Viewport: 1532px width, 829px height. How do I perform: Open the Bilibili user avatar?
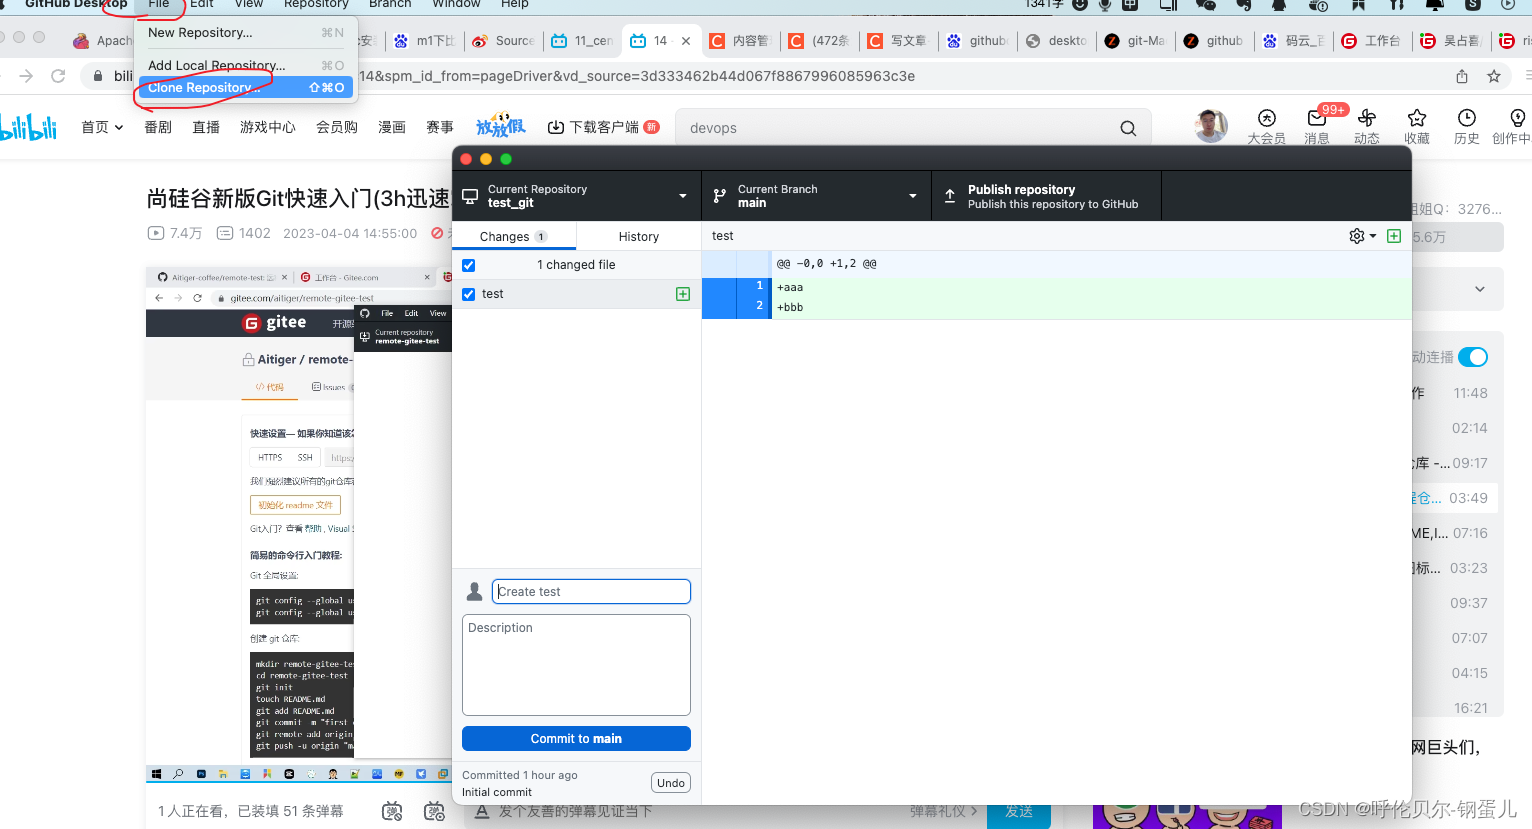1211,126
